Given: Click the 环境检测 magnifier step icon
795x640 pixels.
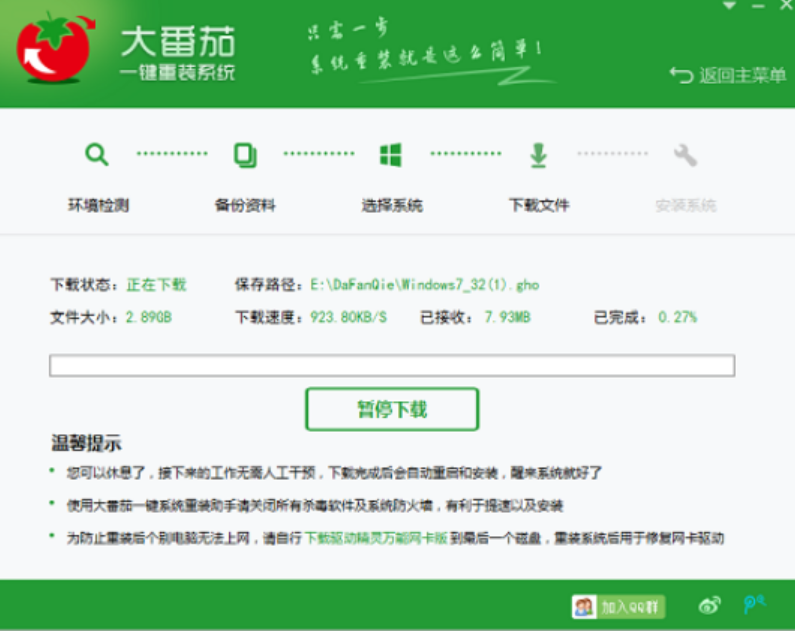Looking at the screenshot, I should pos(97,154).
